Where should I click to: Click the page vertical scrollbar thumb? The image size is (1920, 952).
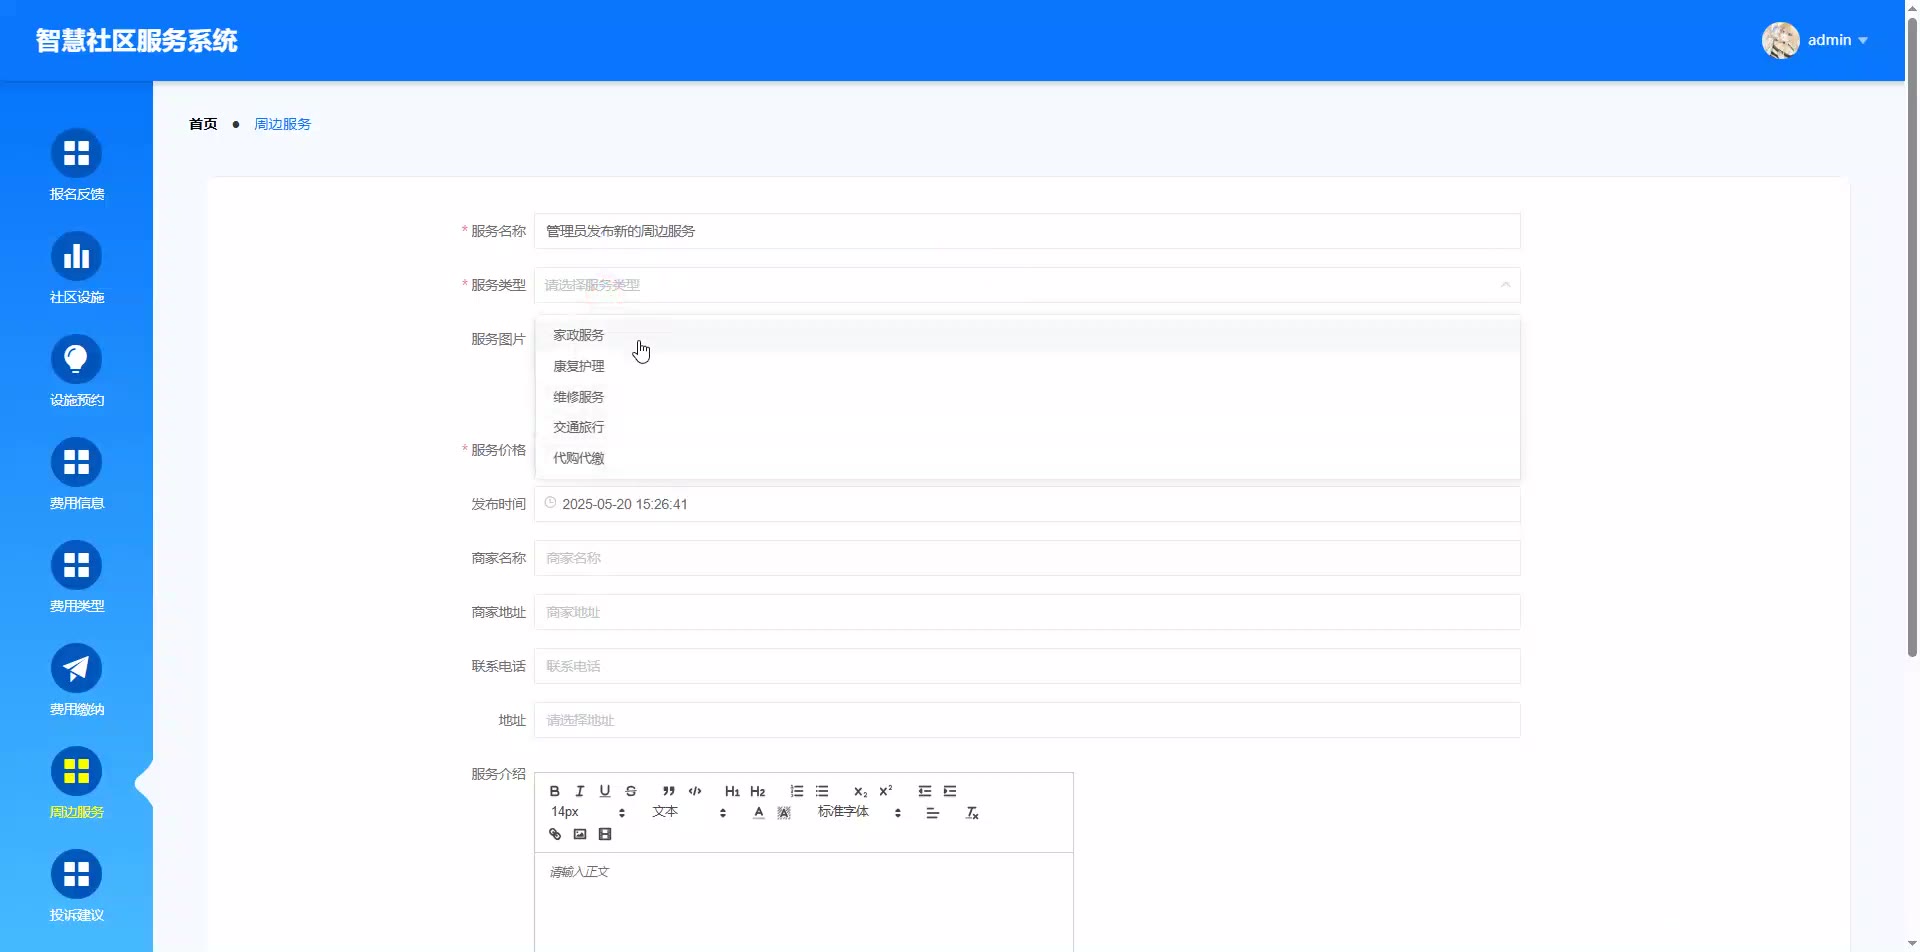[x=1912, y=335]
